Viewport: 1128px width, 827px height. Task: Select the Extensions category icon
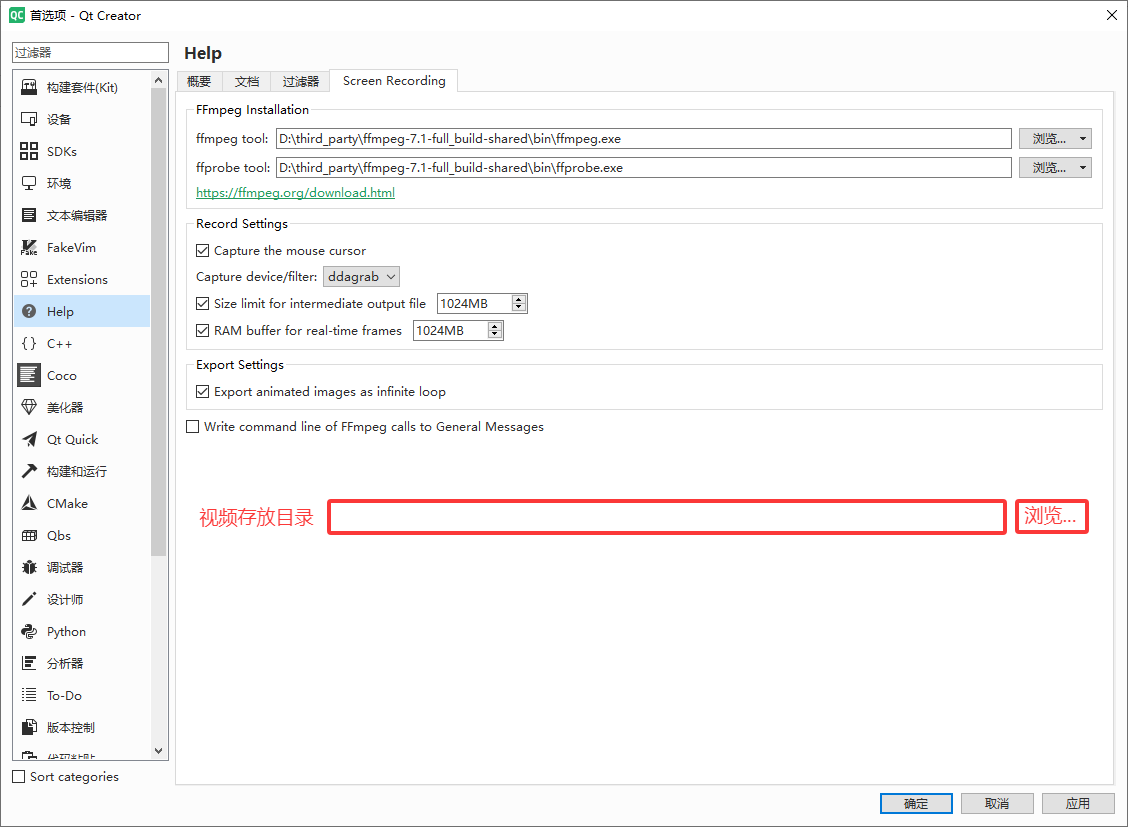click(x=29, y=280)
